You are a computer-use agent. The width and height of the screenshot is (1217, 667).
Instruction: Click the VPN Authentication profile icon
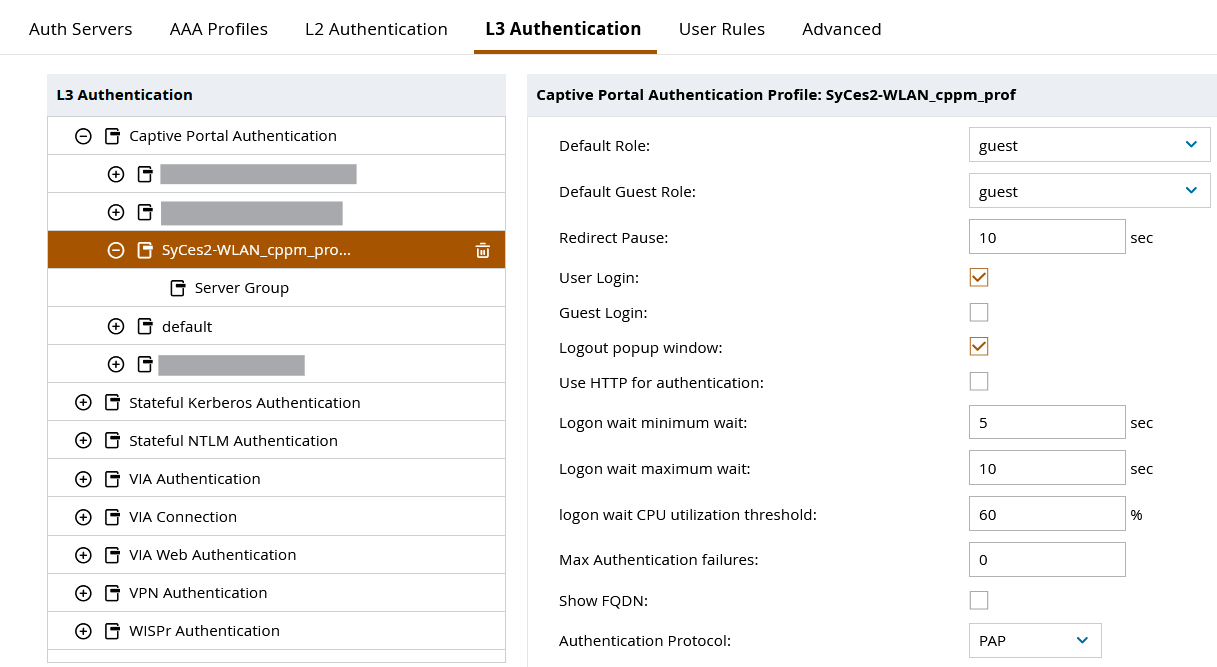[x=113, y=593]
